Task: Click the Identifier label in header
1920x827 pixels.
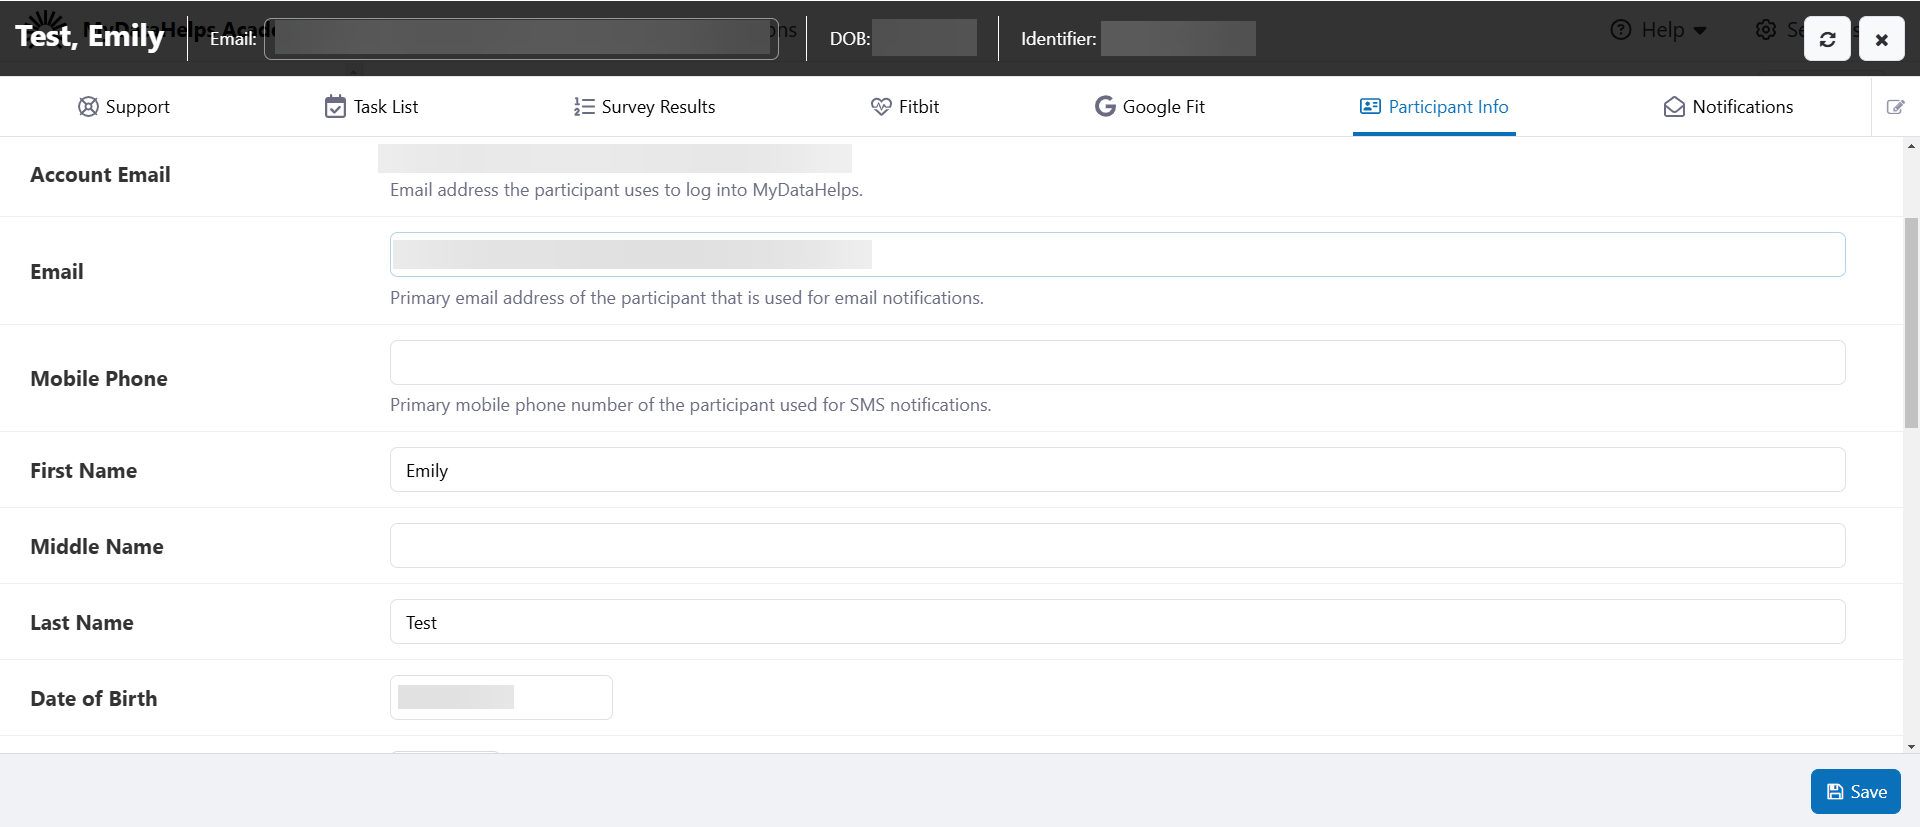Action: pyautogui.click(x=1058, y=39)
